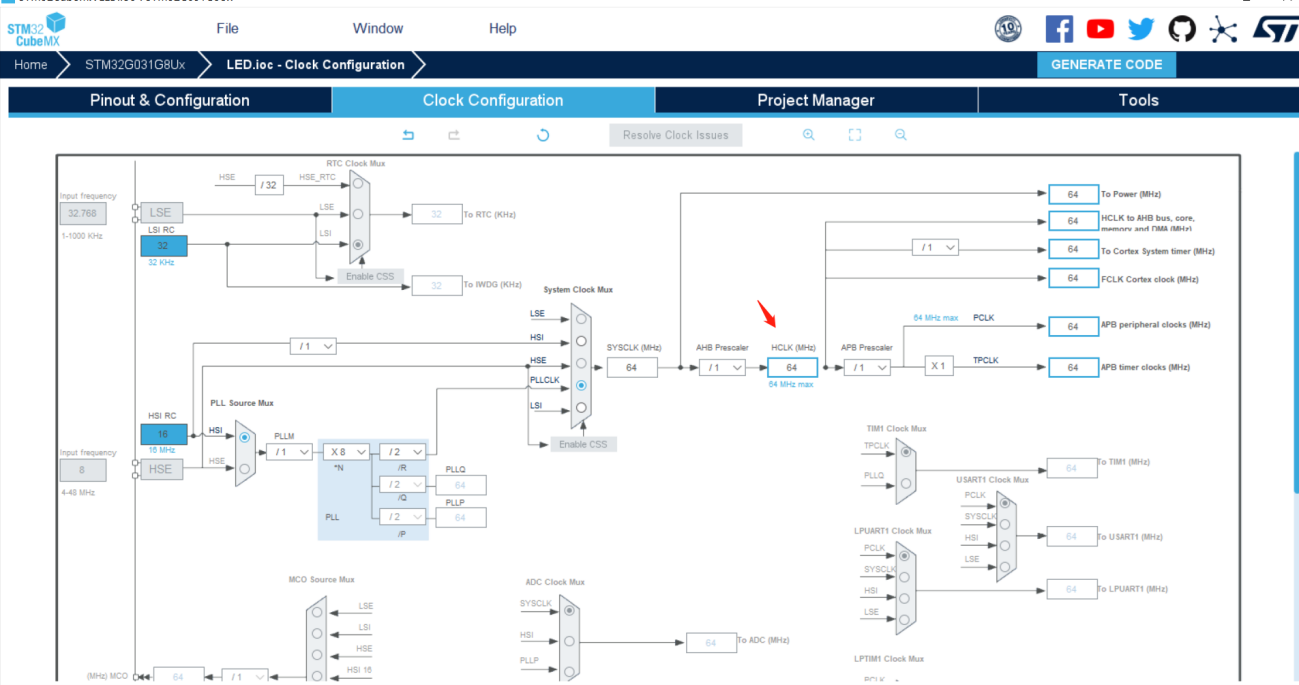Click the HCLK 64 MHz input field
Image resolution: width=1299 pixels, height=685 pixels.
792,368
